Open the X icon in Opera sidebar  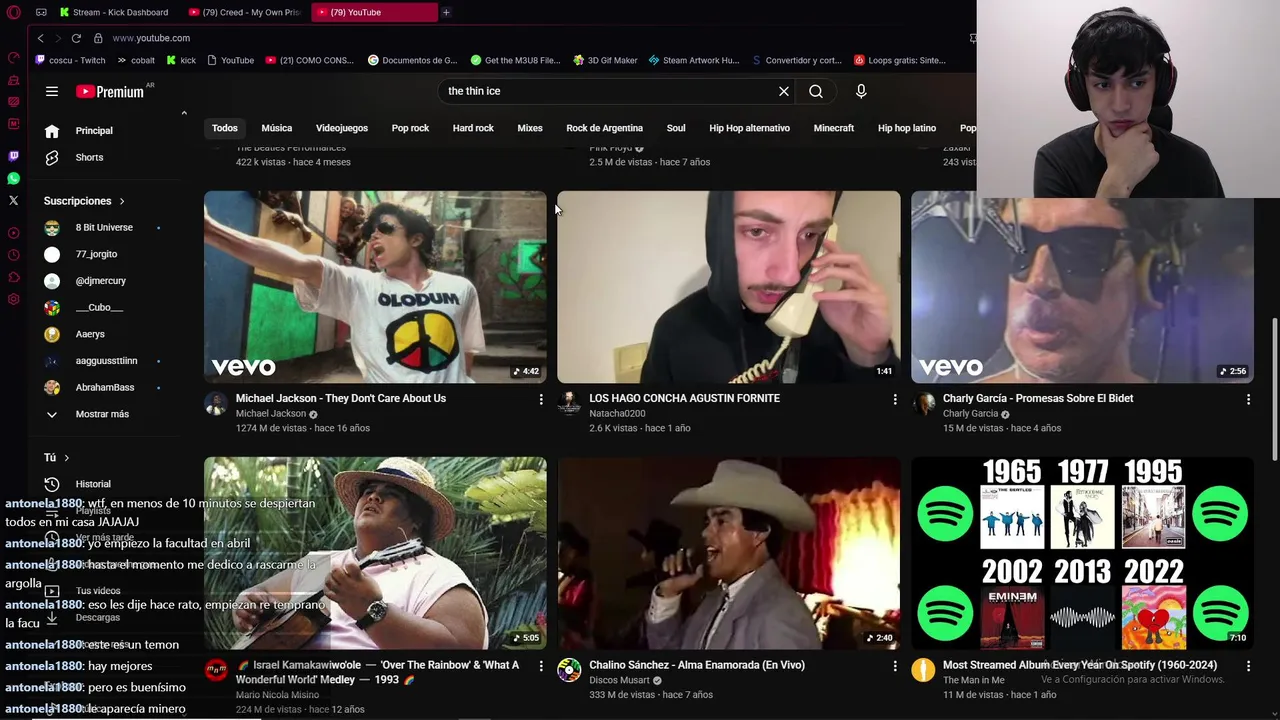click(13, 200)
